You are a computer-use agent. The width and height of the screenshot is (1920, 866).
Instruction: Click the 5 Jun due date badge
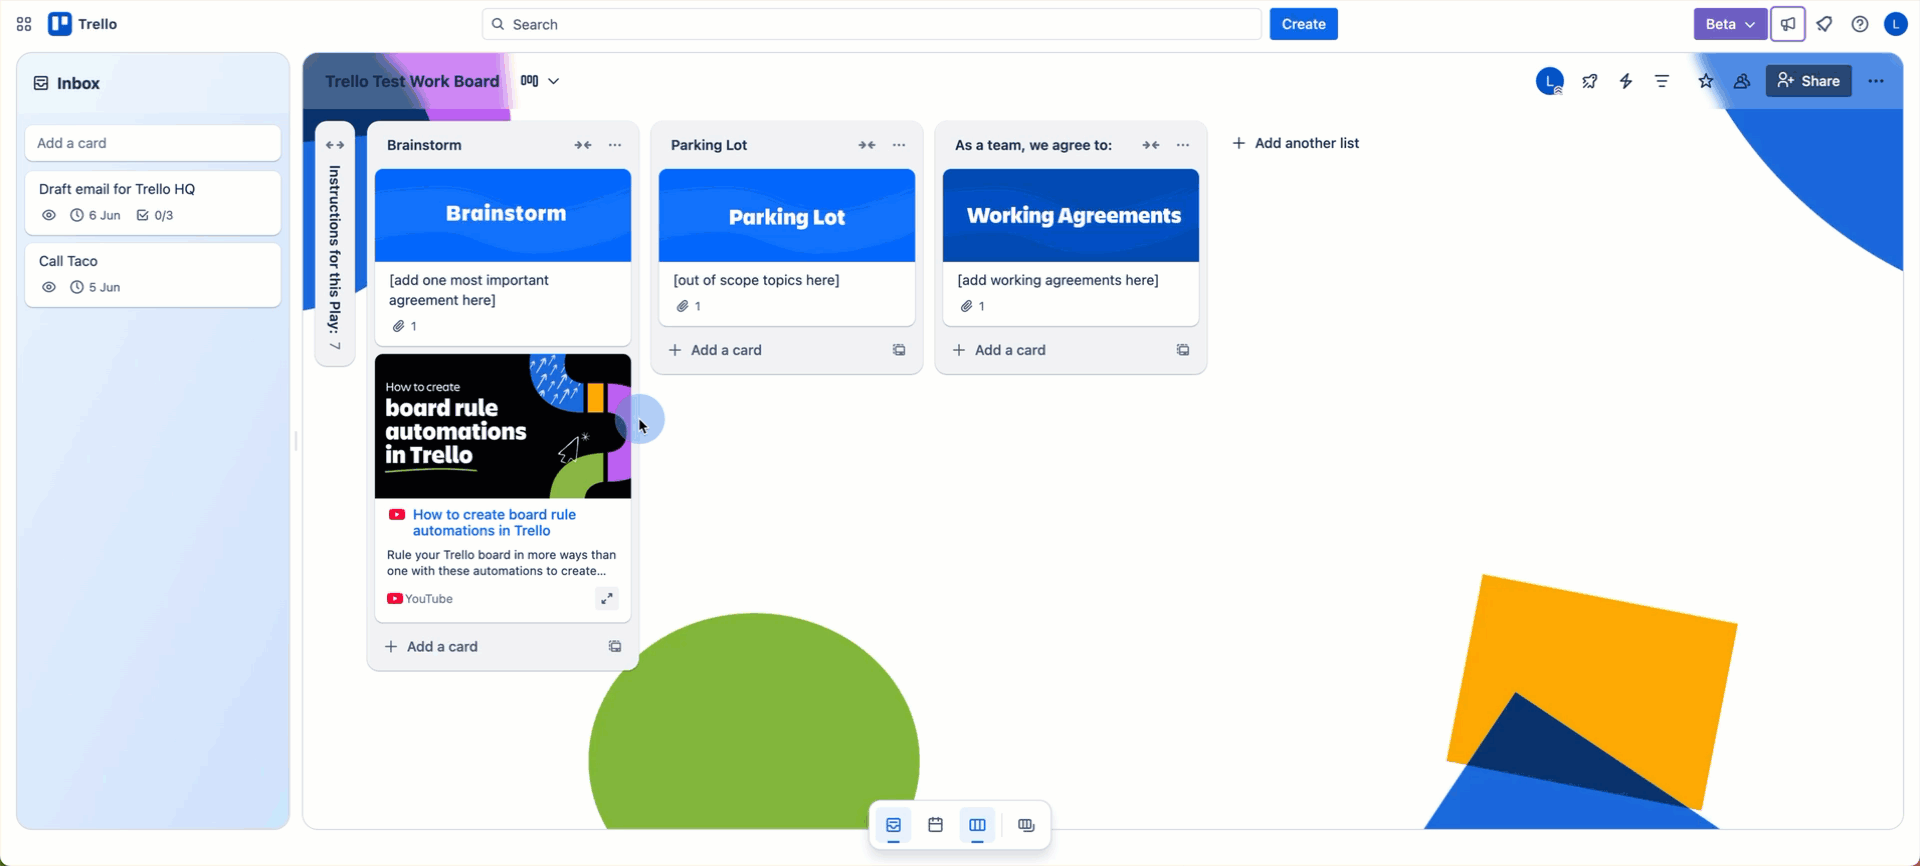pos(96,287)
